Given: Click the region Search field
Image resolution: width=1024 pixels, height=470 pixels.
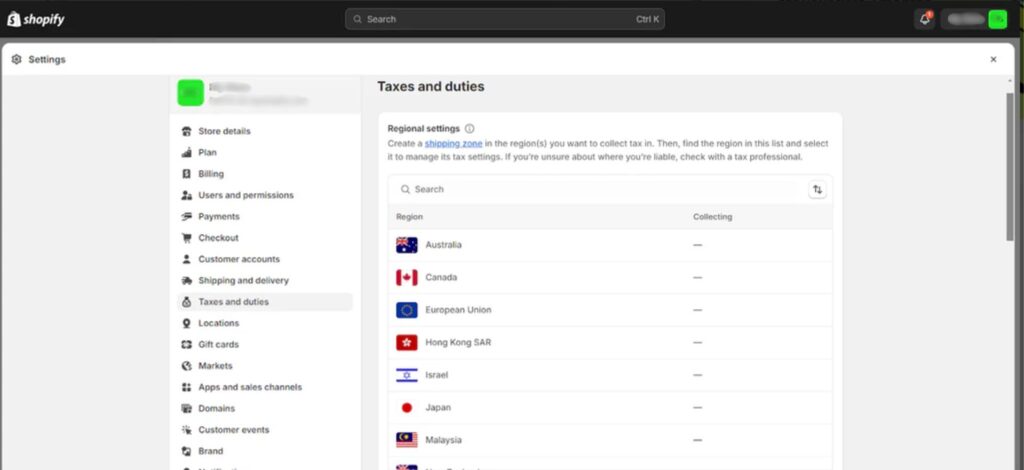Looking at the screenshot, I should (595, 189).
